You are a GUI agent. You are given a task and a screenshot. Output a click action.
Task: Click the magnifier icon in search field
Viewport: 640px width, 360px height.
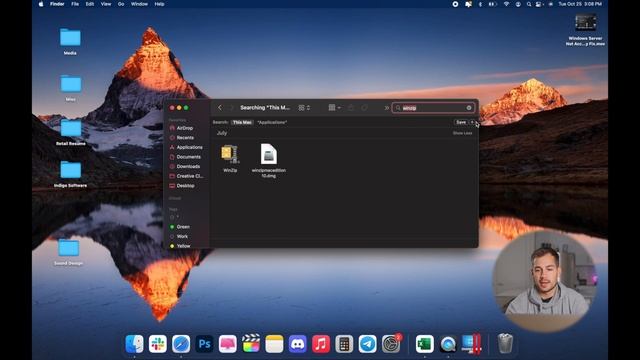coord(398,108)
